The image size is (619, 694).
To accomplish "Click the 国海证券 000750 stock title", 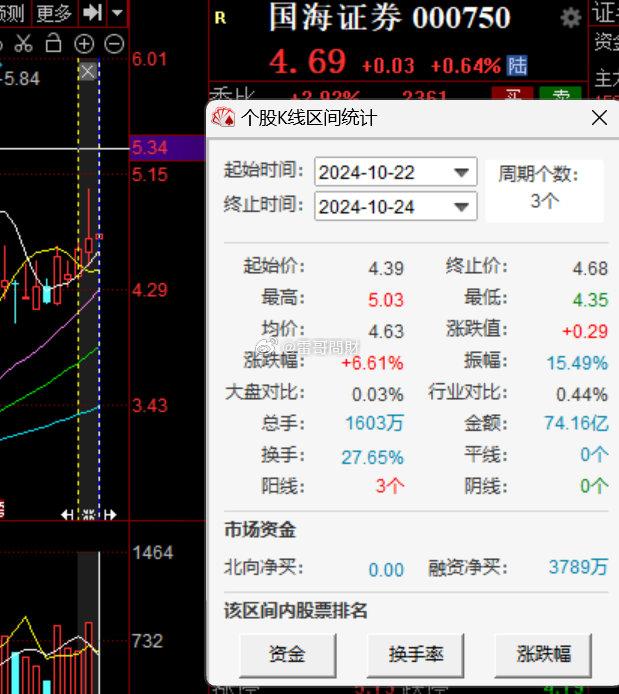I will 389,18.
